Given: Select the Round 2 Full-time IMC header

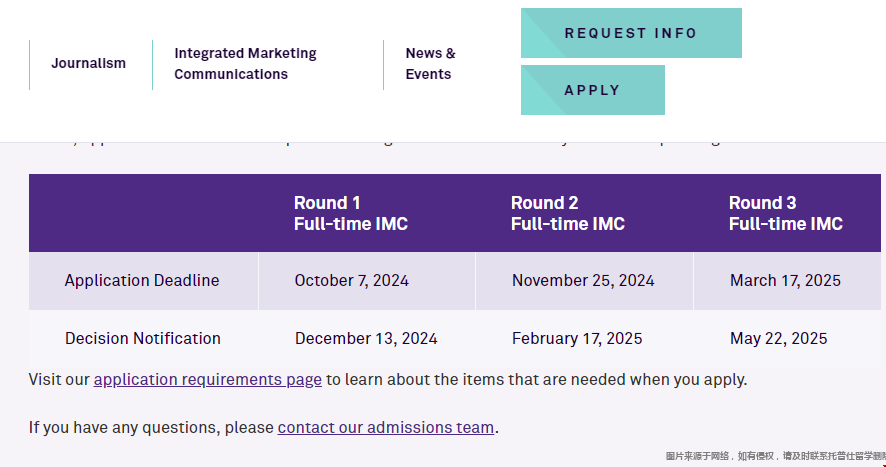Looking at the screenshot, I should click(568, 213).
